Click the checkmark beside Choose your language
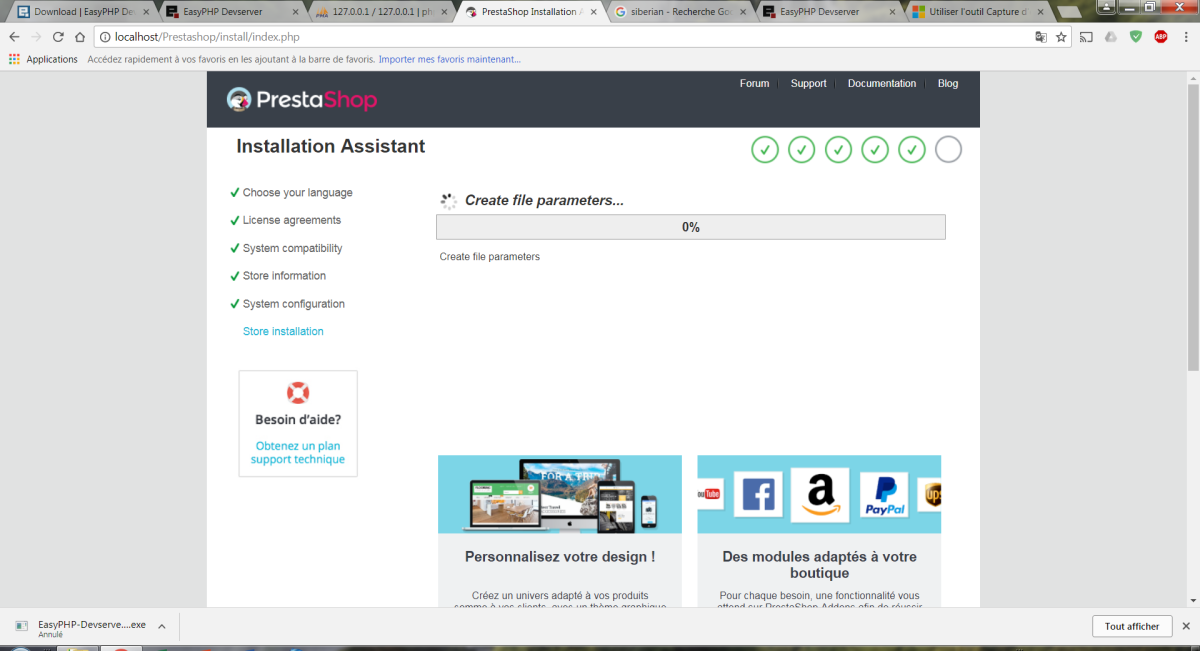The height and width of the screenshot is (651, 1200). click(x=234, y=193)
